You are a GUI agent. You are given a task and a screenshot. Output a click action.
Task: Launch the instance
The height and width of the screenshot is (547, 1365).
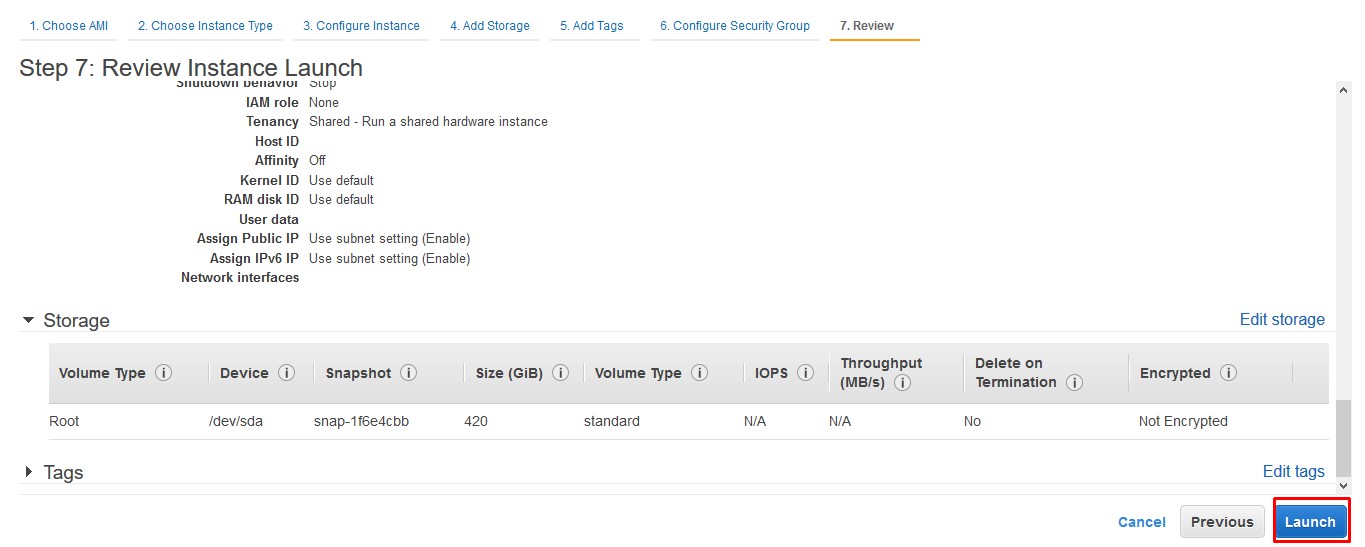(1310, 521)
